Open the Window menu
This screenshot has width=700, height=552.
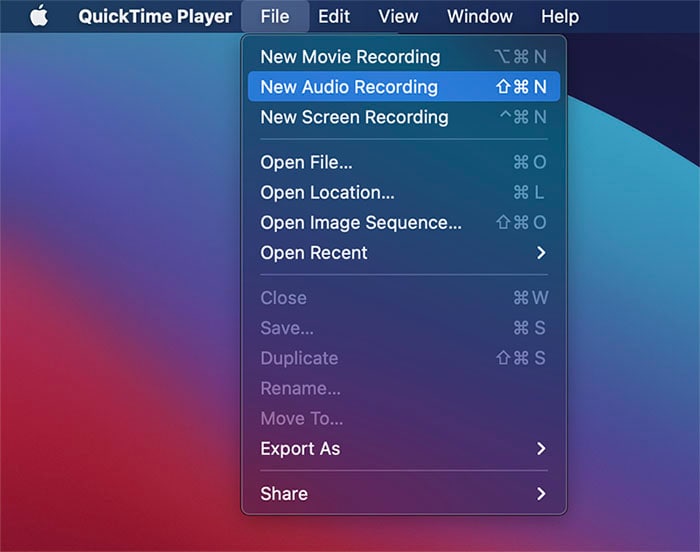coord(480,17)
